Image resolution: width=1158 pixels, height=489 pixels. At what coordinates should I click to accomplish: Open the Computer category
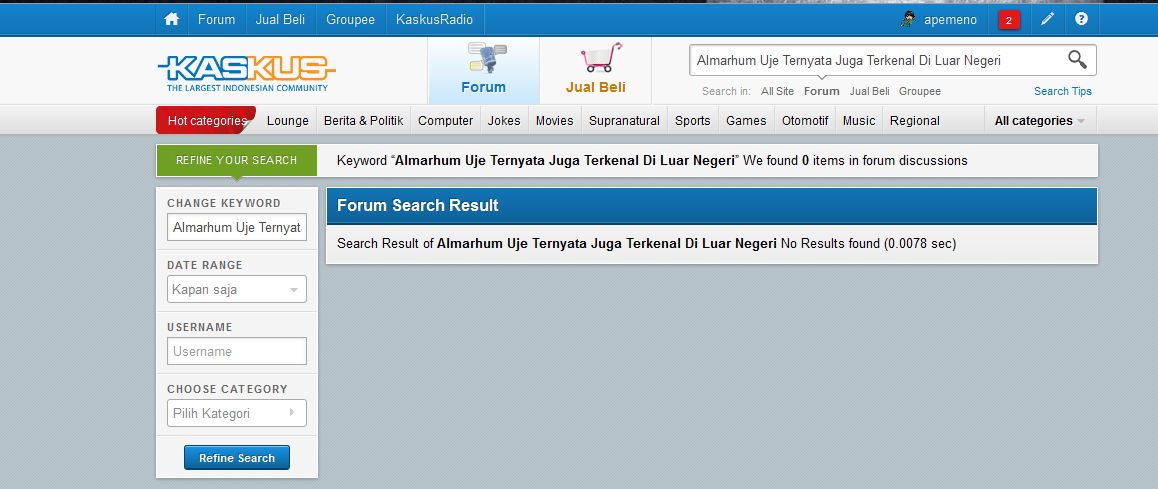[x=445, y=120]
